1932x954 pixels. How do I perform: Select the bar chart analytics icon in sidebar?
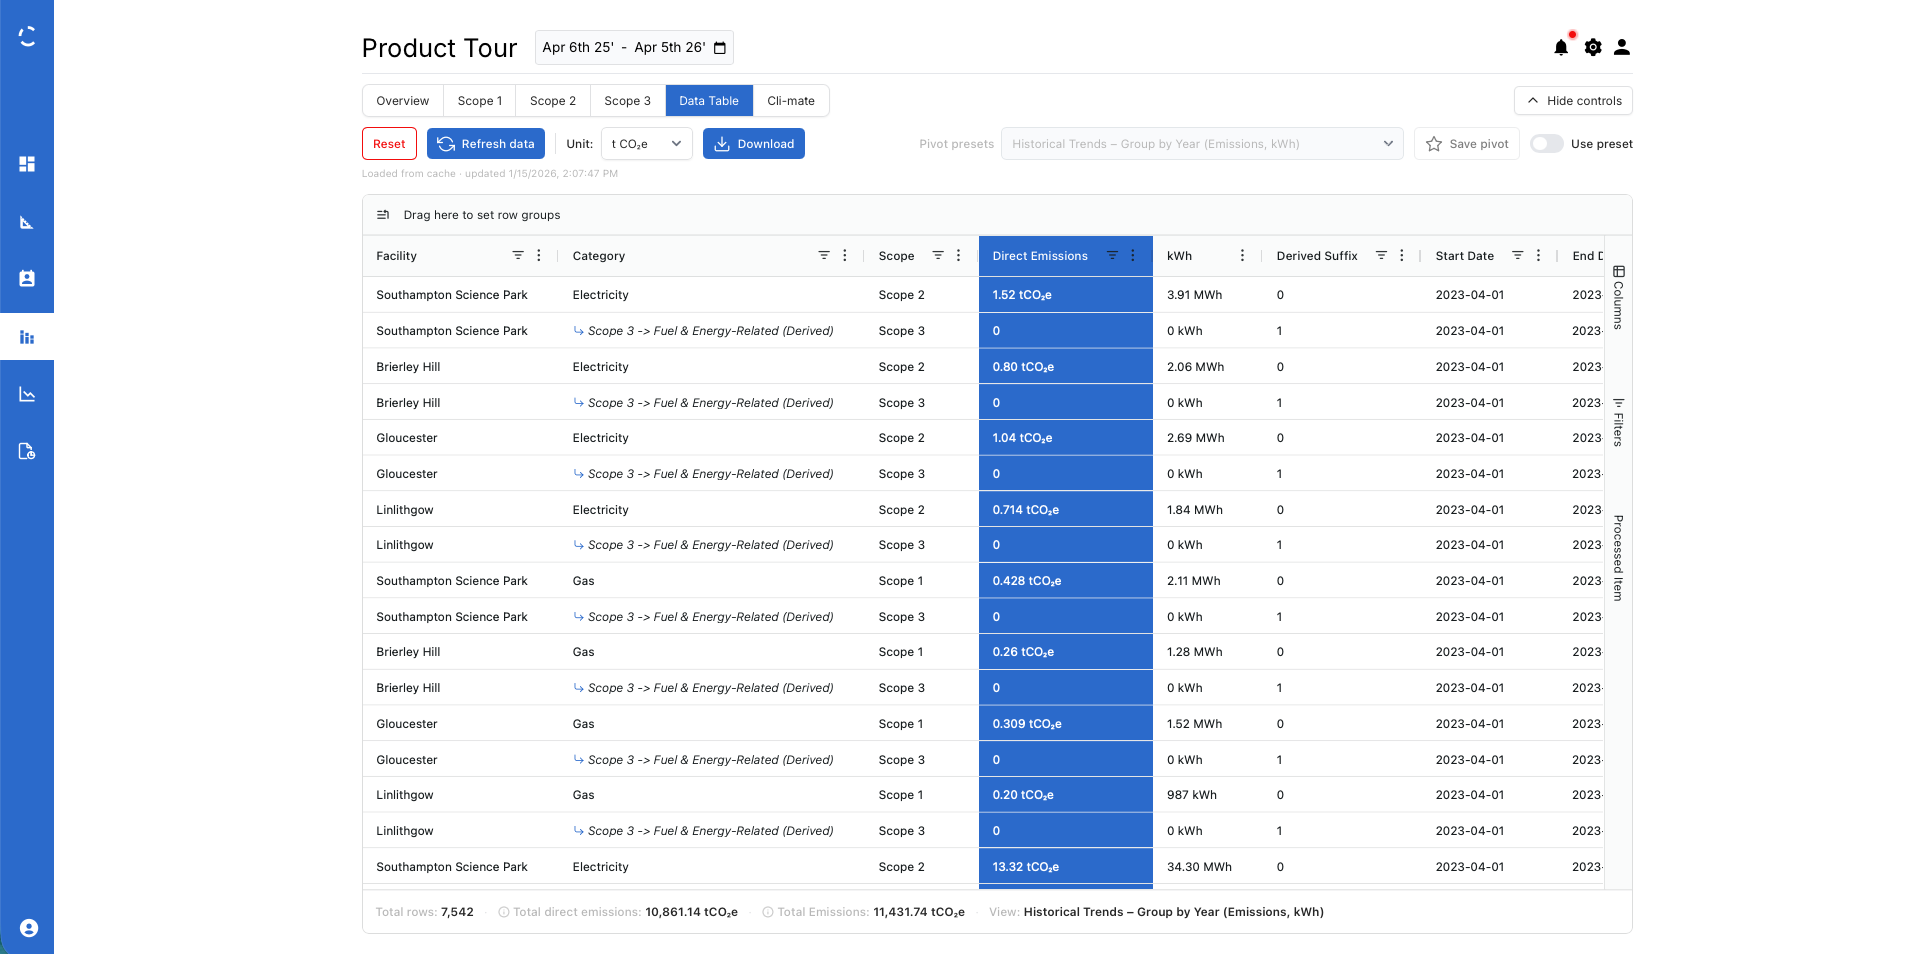[27, 337]
